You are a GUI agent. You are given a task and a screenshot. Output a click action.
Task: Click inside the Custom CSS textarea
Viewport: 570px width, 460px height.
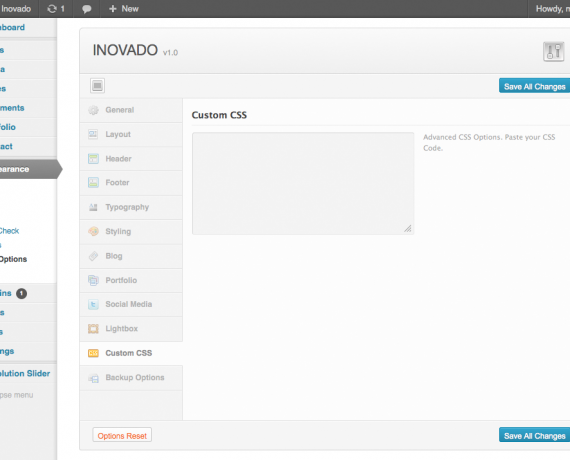303,183
